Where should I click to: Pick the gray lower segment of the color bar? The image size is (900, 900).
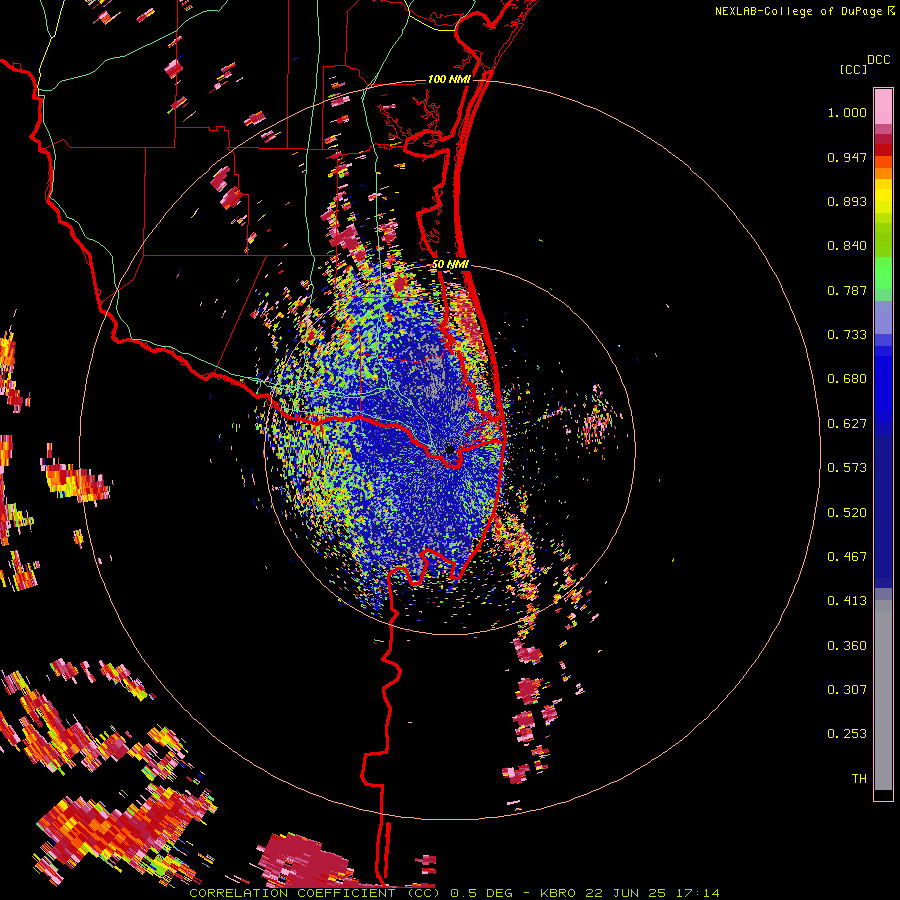883,695
